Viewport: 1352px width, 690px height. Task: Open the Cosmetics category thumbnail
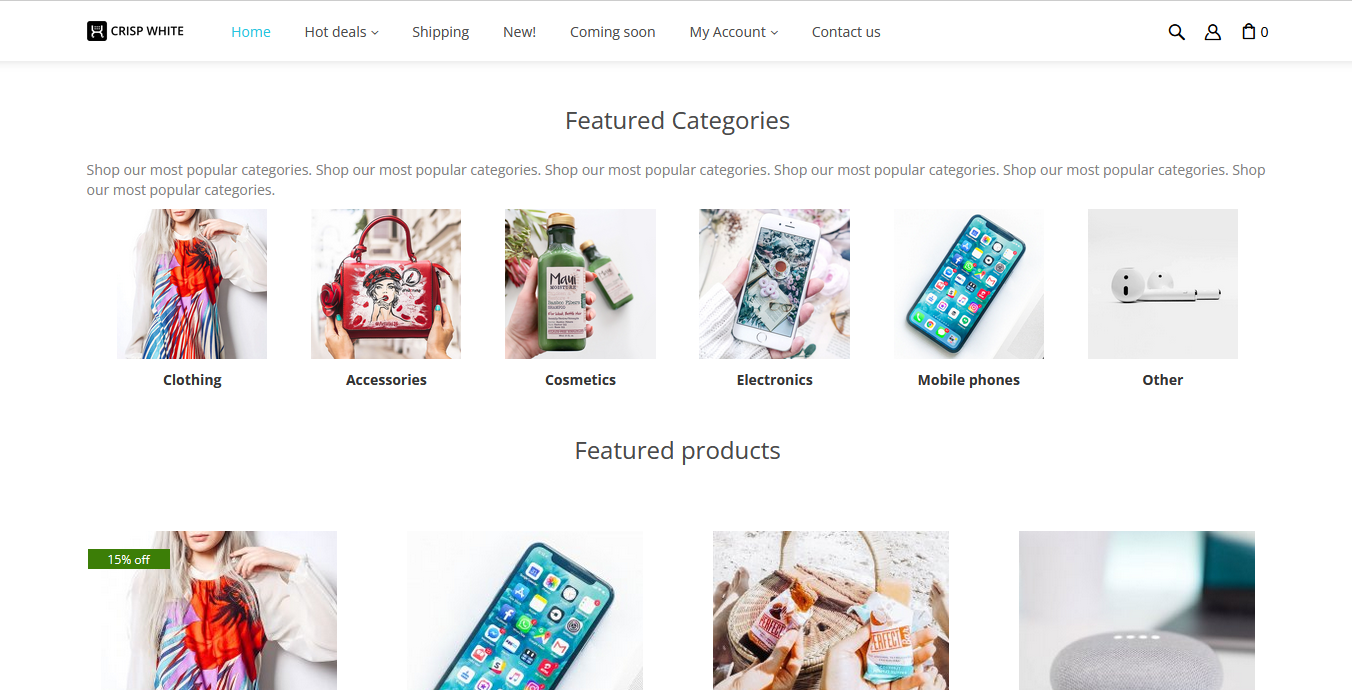(580, 284)
